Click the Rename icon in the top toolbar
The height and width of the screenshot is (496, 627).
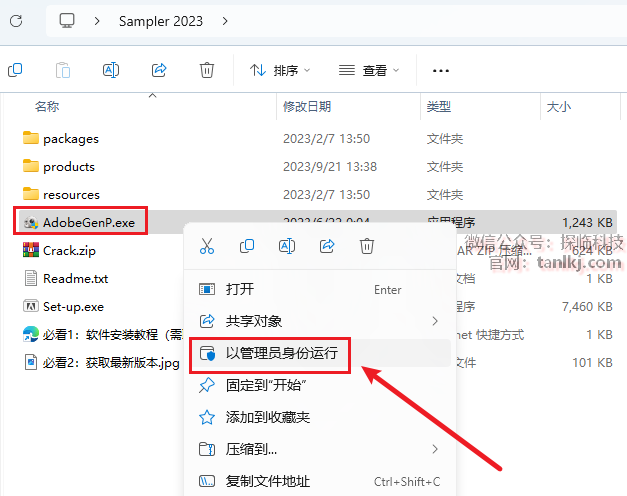tap(111, 70)
